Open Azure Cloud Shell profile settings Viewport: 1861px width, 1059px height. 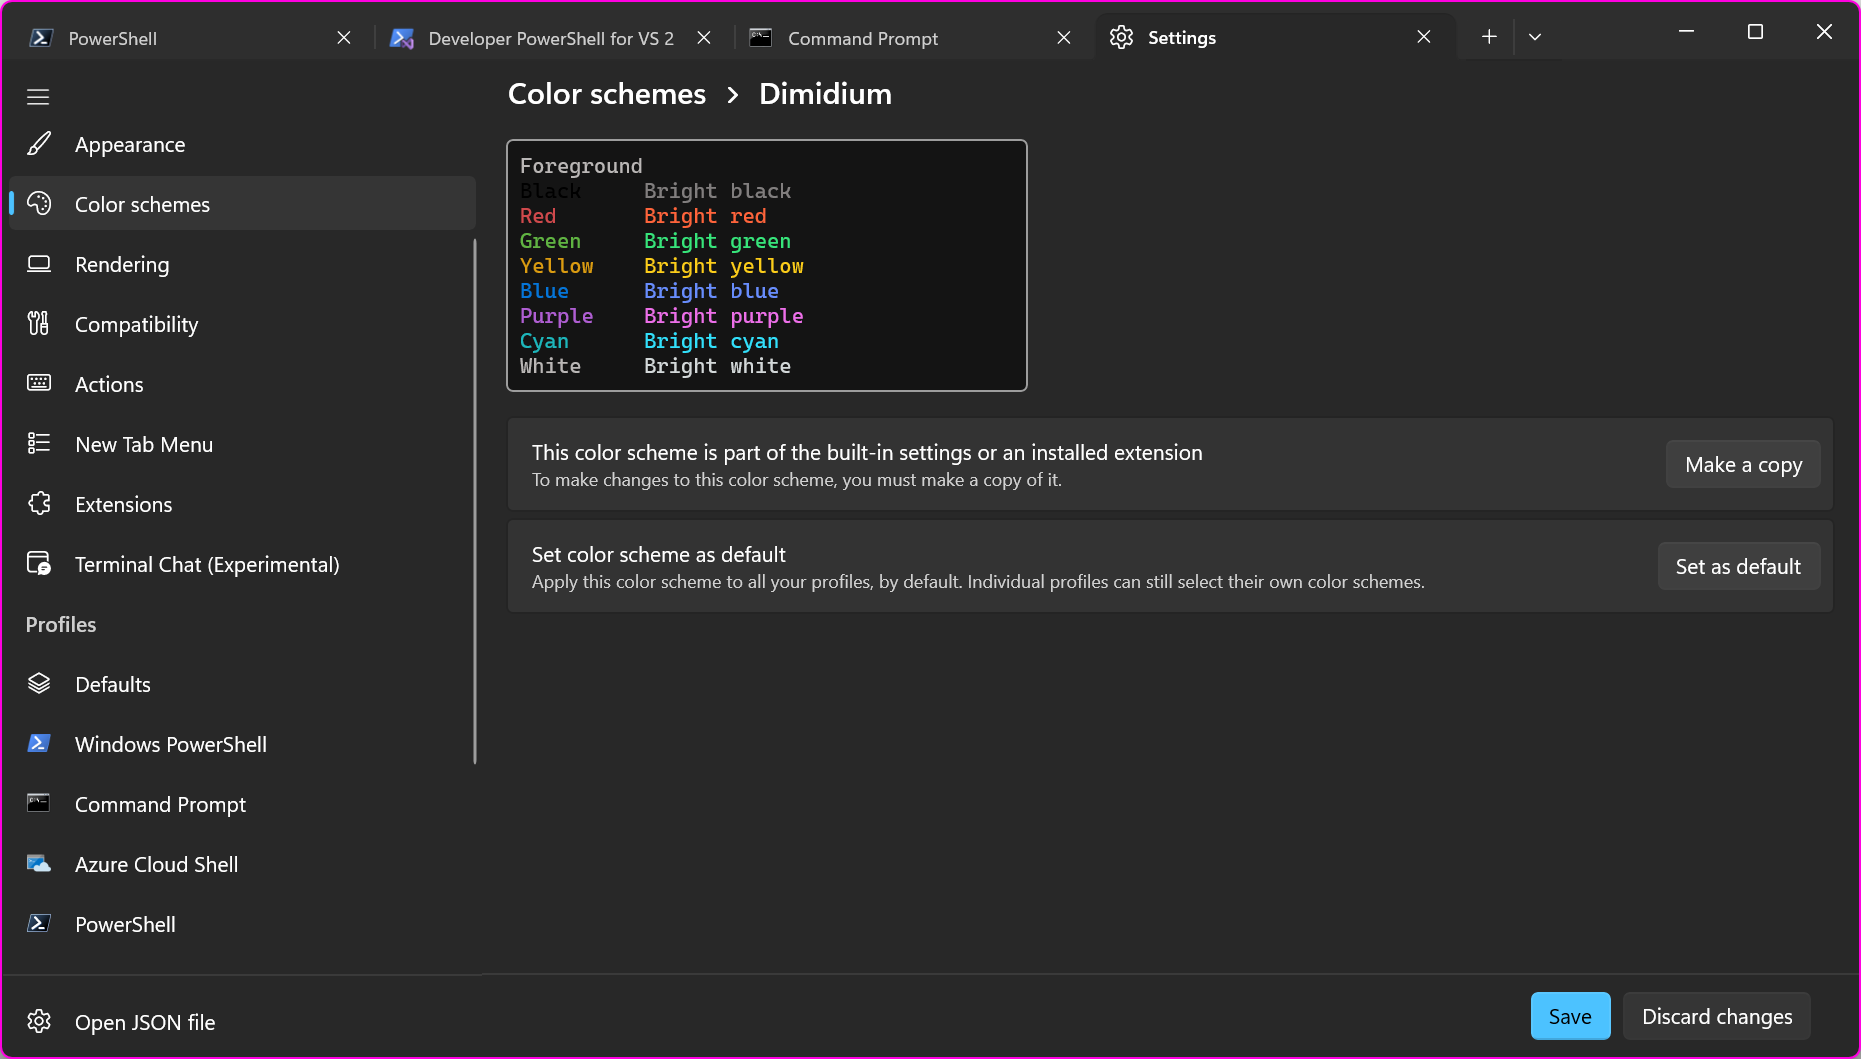[242, 864]
